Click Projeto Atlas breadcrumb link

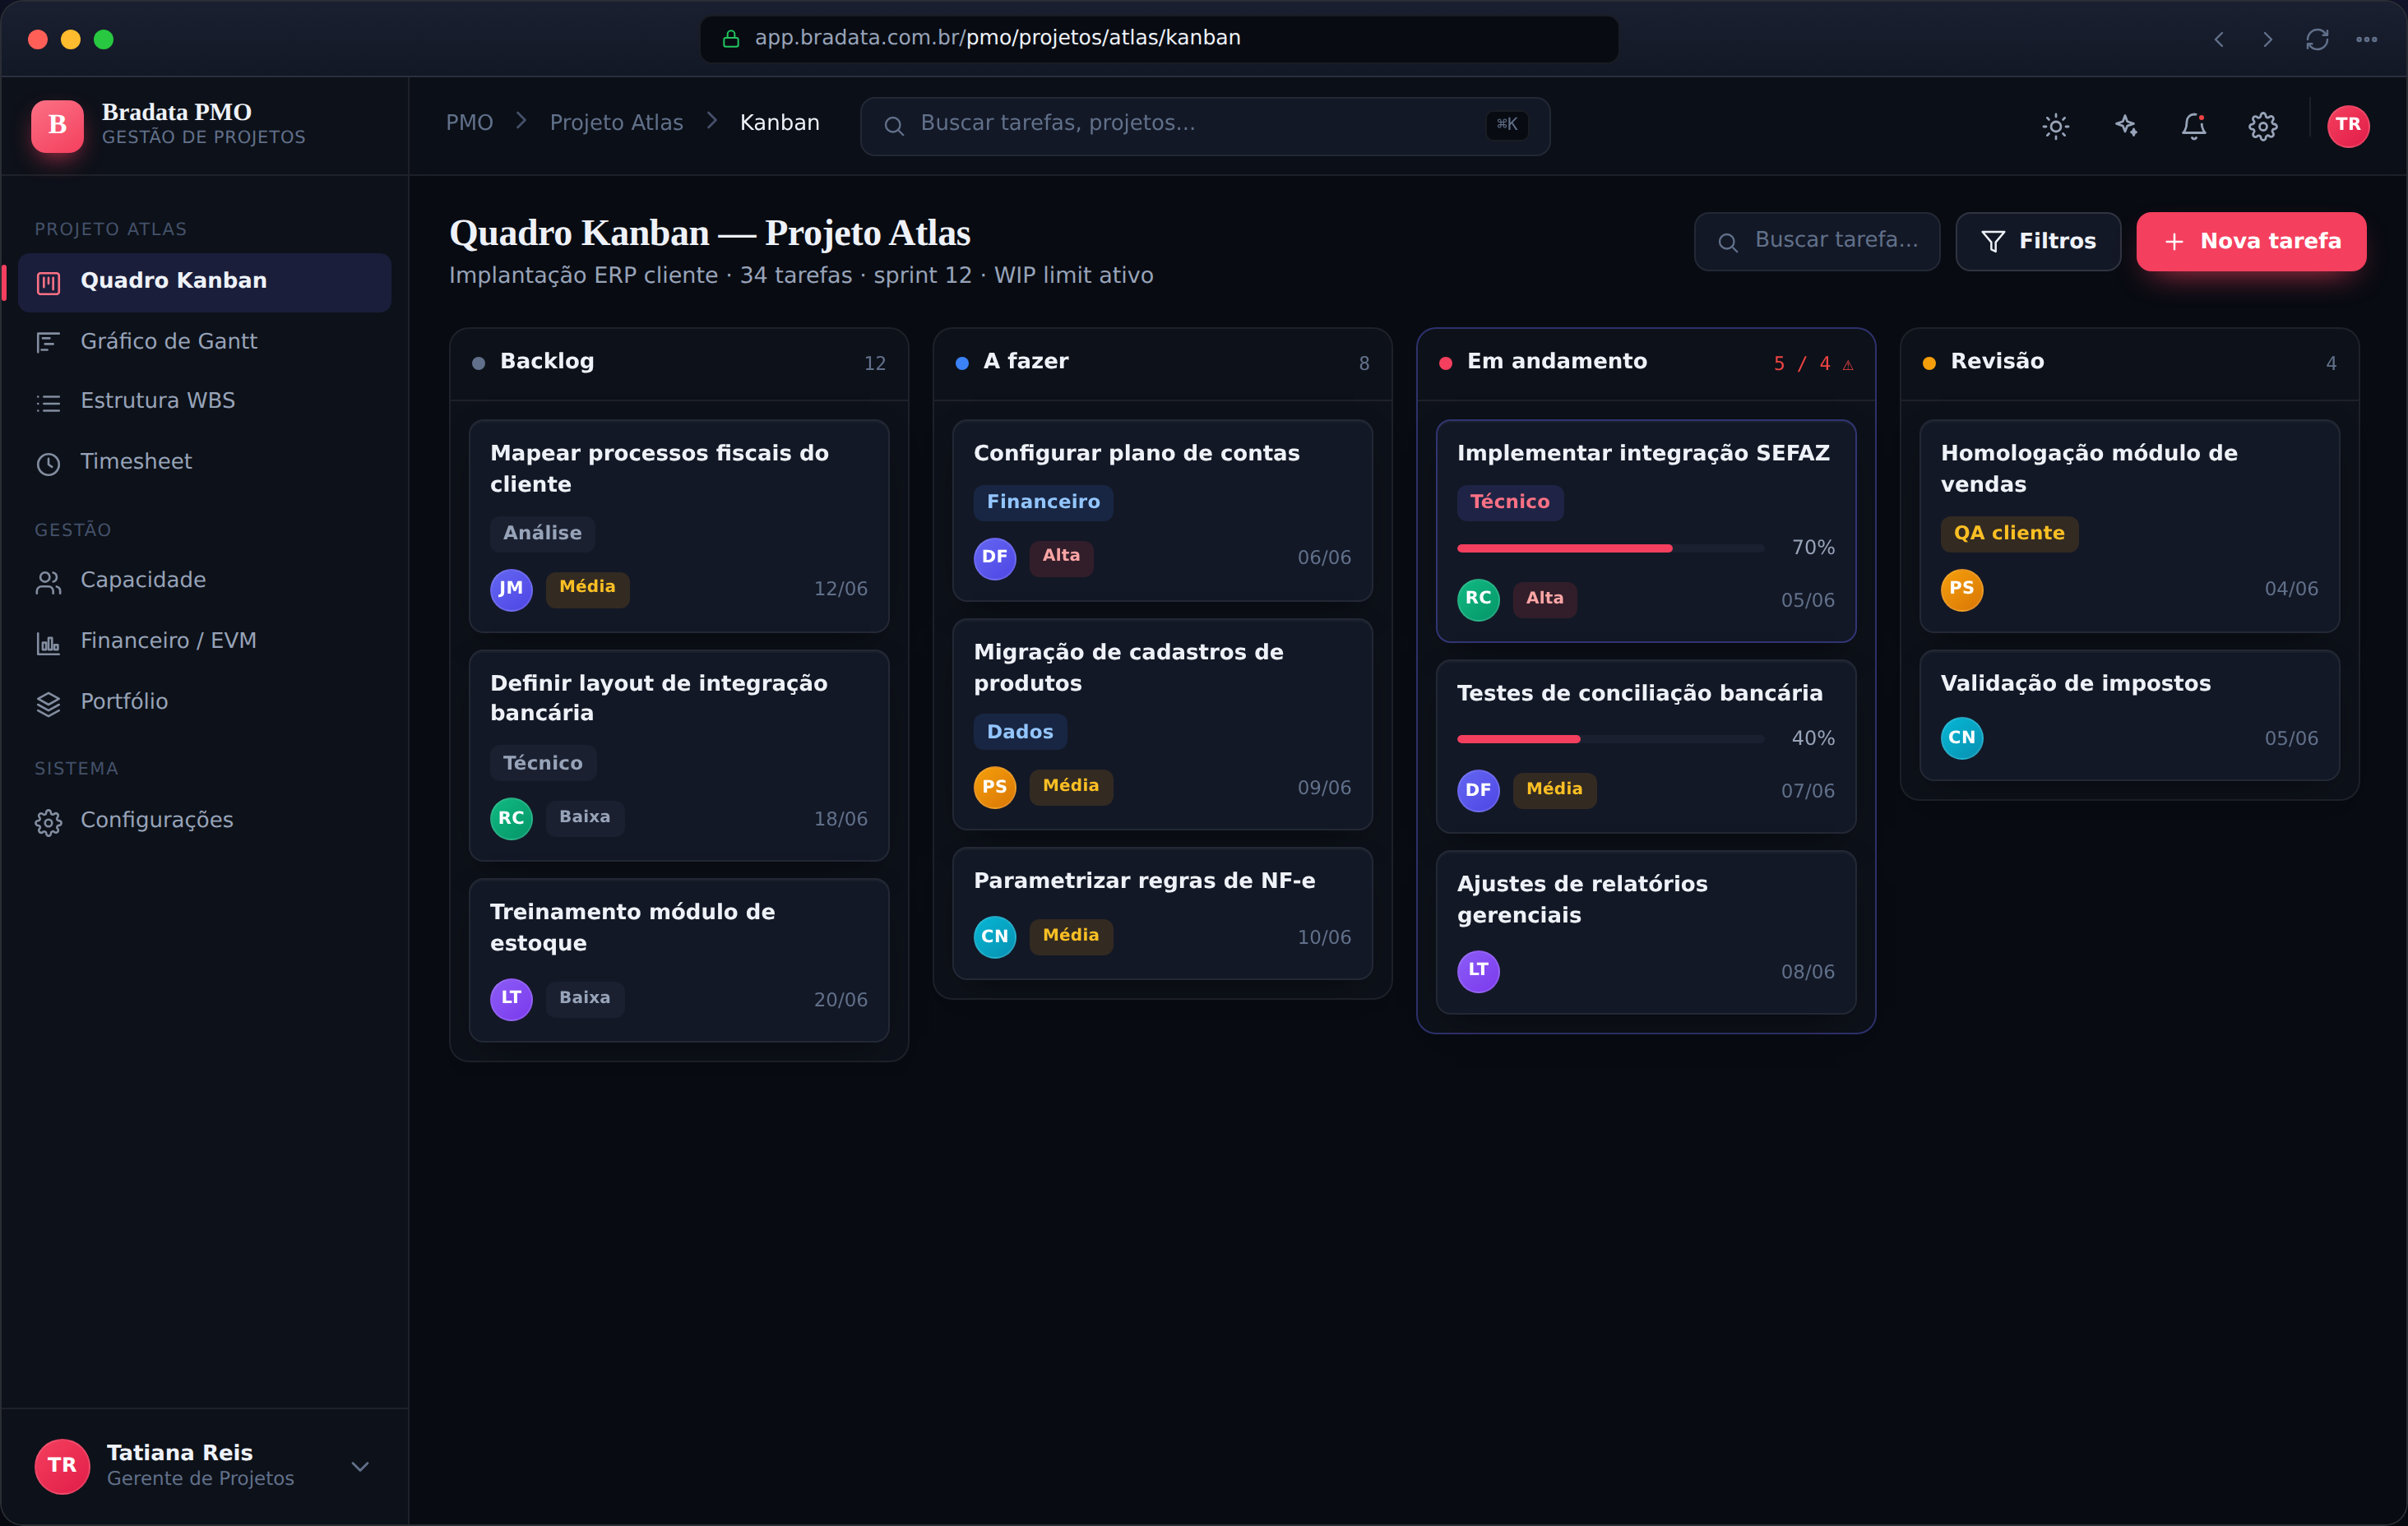(x=616, y=123)
